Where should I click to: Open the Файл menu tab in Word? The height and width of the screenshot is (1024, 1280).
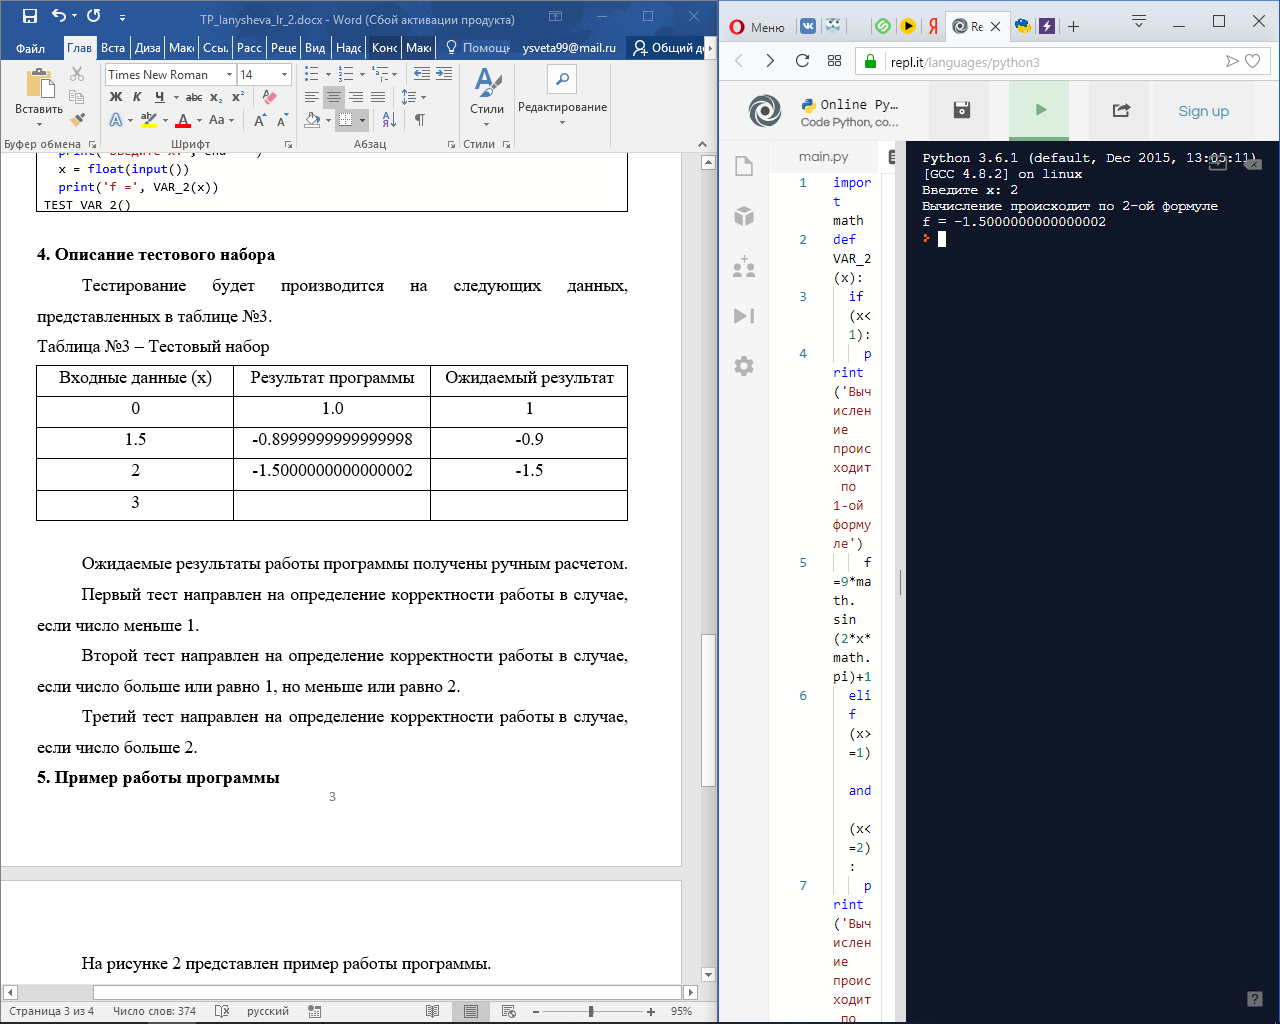pos(30,48)
